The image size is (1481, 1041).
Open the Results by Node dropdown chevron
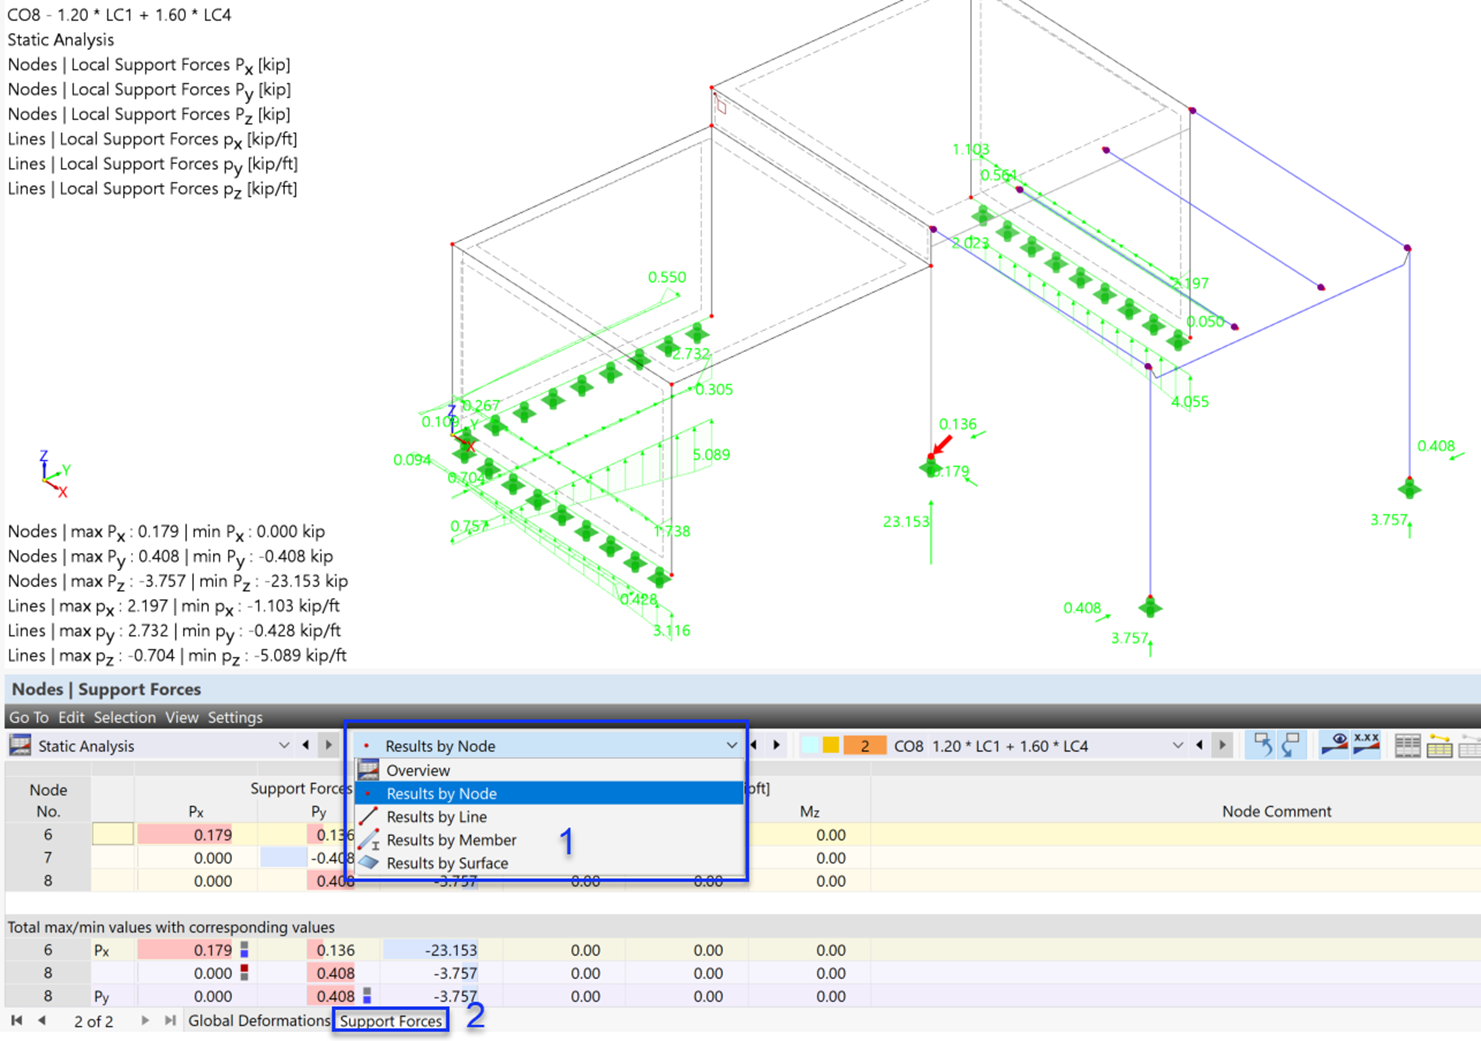pos(730,745)
